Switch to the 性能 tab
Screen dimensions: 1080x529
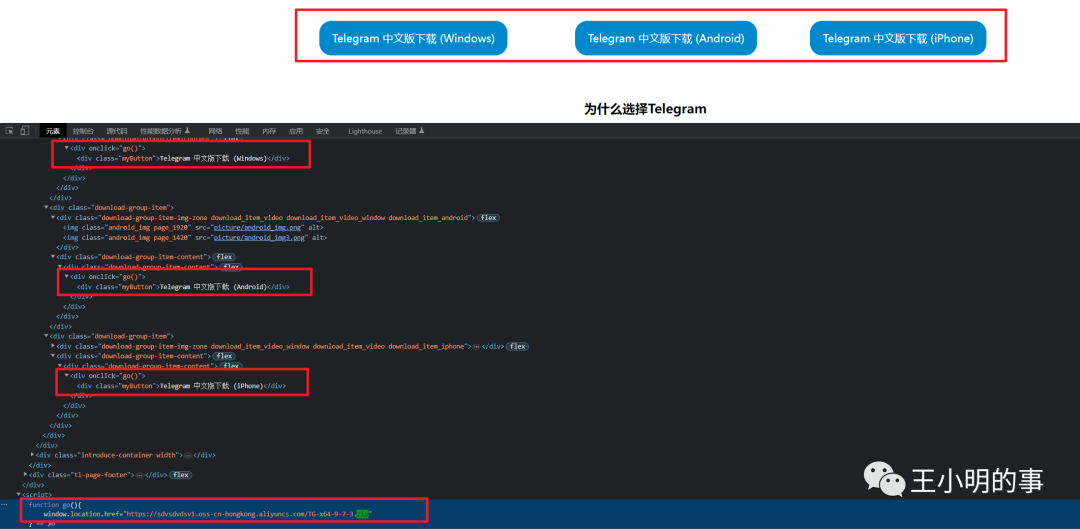point(242,131)
